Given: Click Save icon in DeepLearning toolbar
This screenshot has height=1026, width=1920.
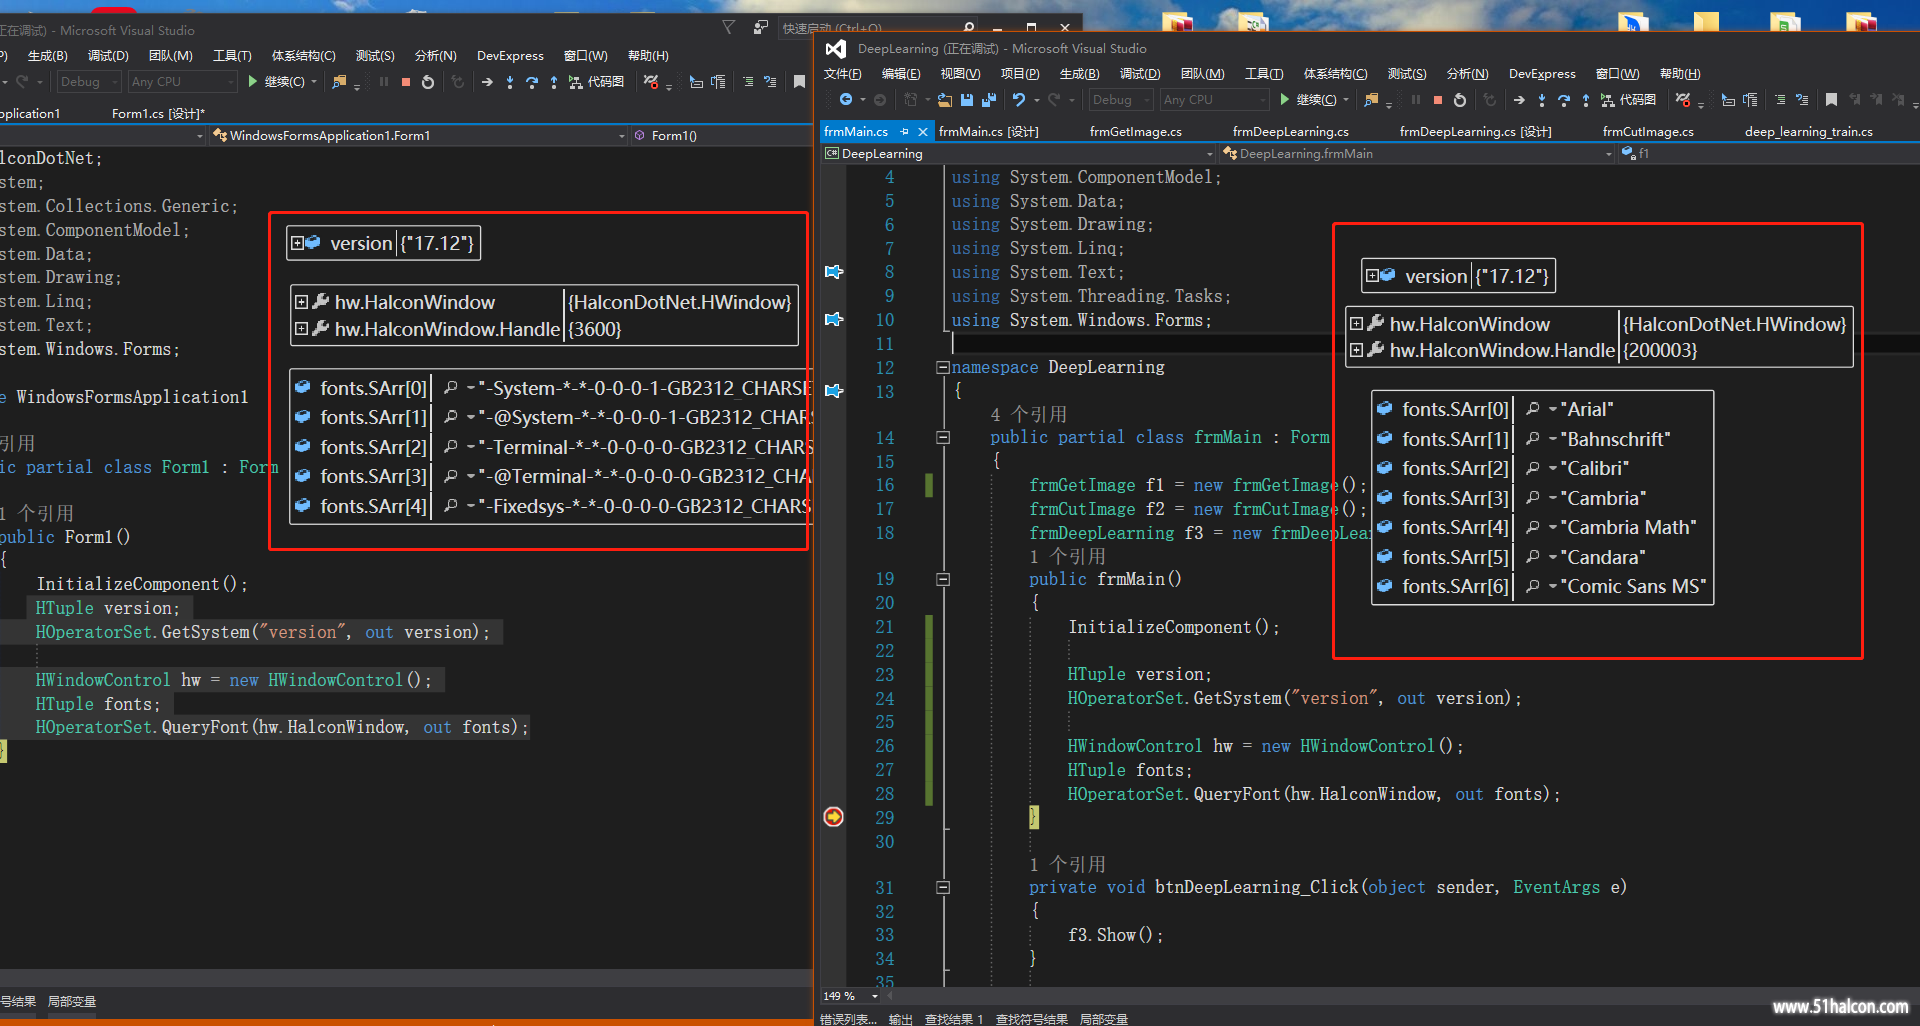Looking at the screenshot, I should 967,100.
